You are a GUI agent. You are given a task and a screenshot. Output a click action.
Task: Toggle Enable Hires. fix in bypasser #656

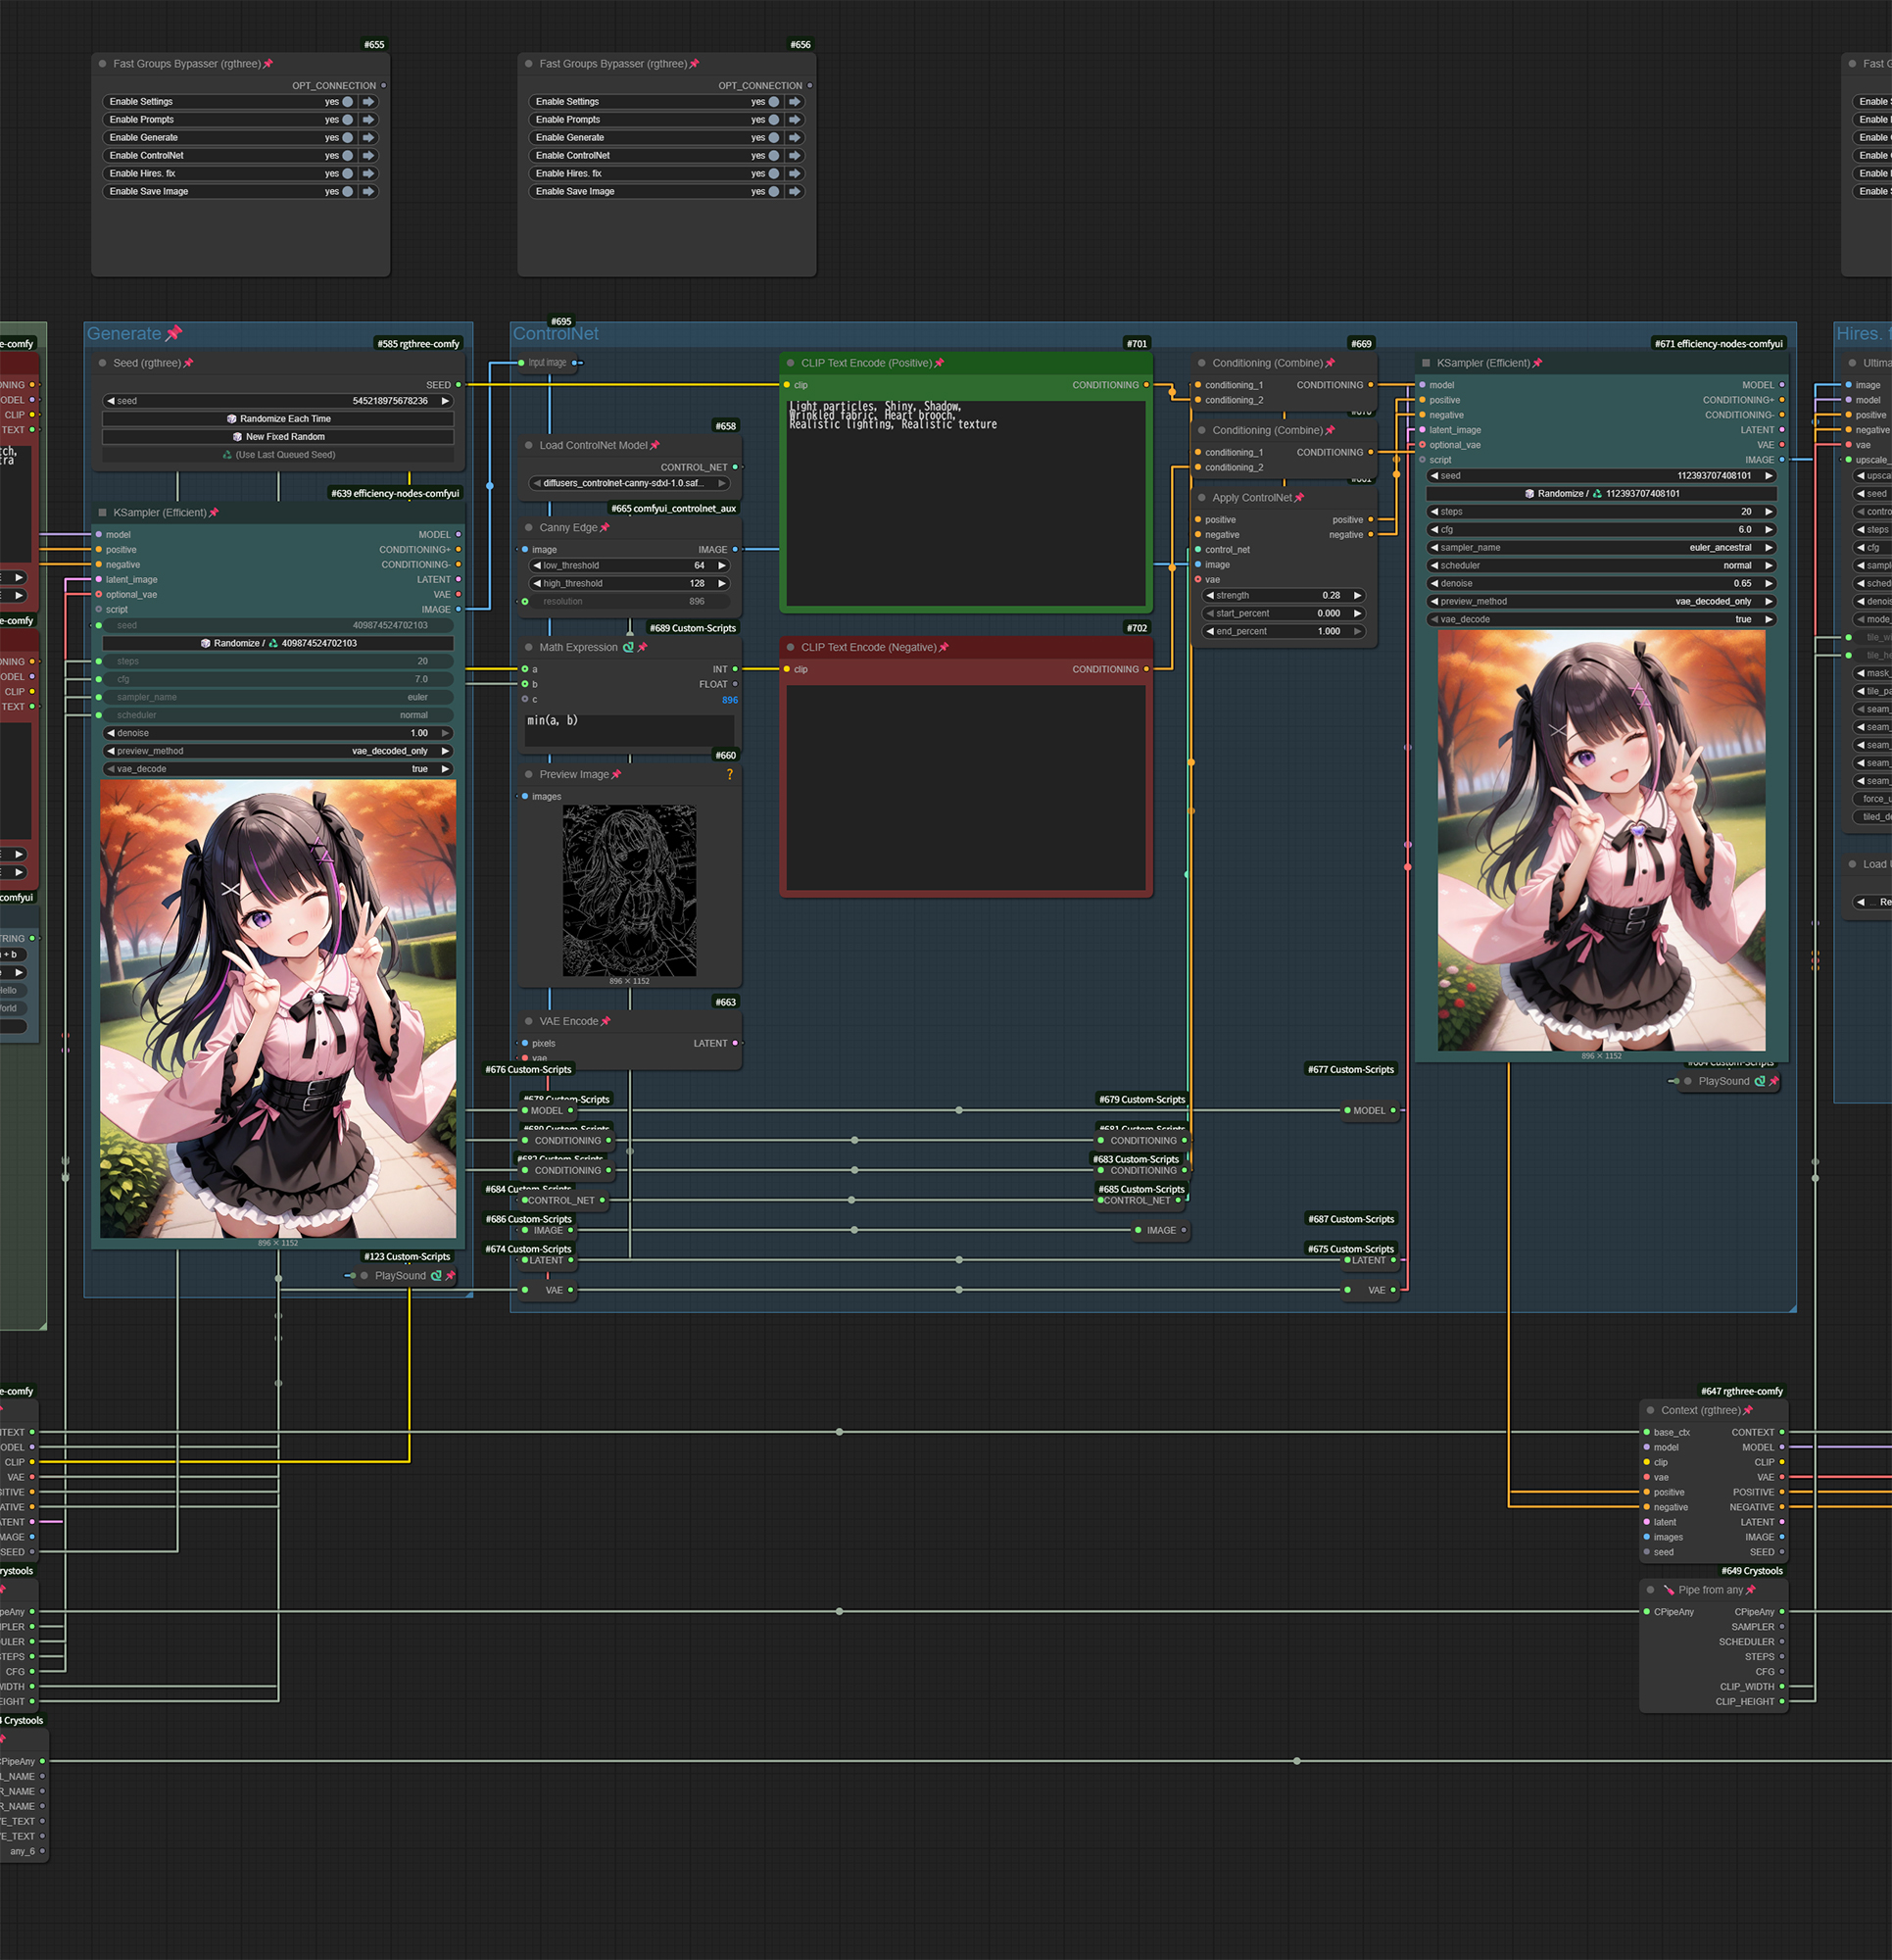click(x=773, y=174)
